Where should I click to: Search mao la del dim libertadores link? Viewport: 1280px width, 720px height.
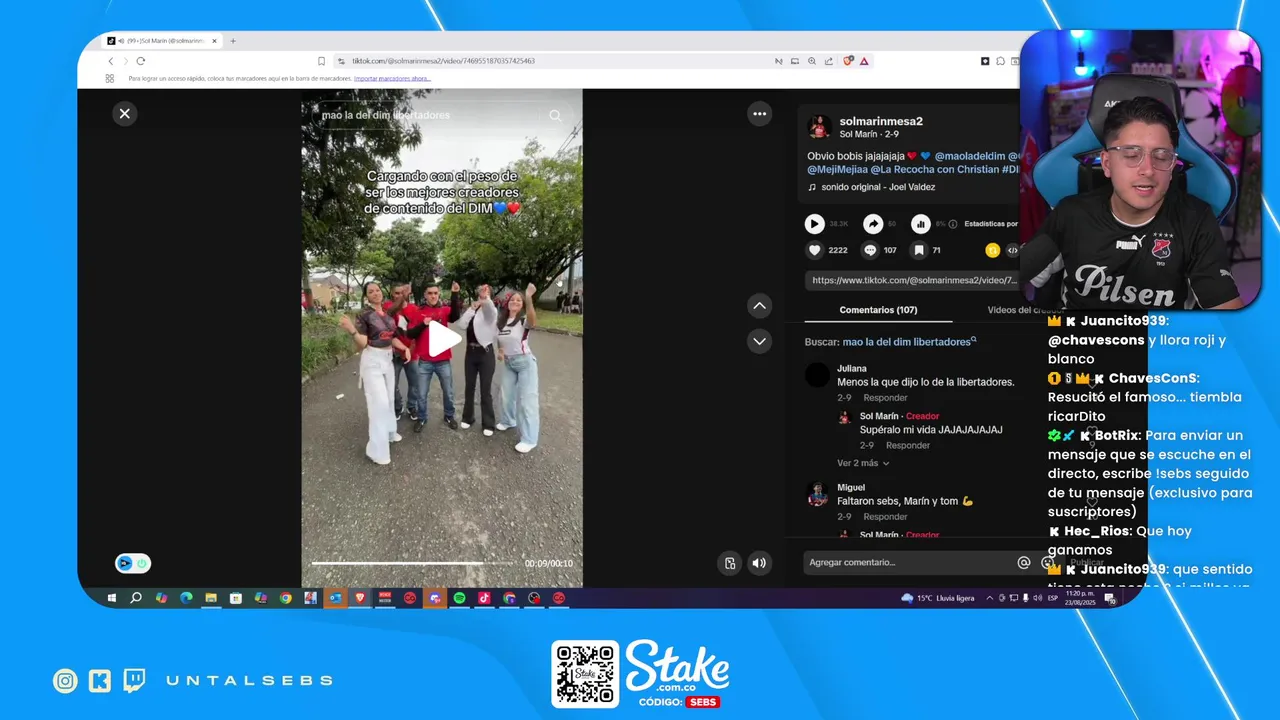909,342
